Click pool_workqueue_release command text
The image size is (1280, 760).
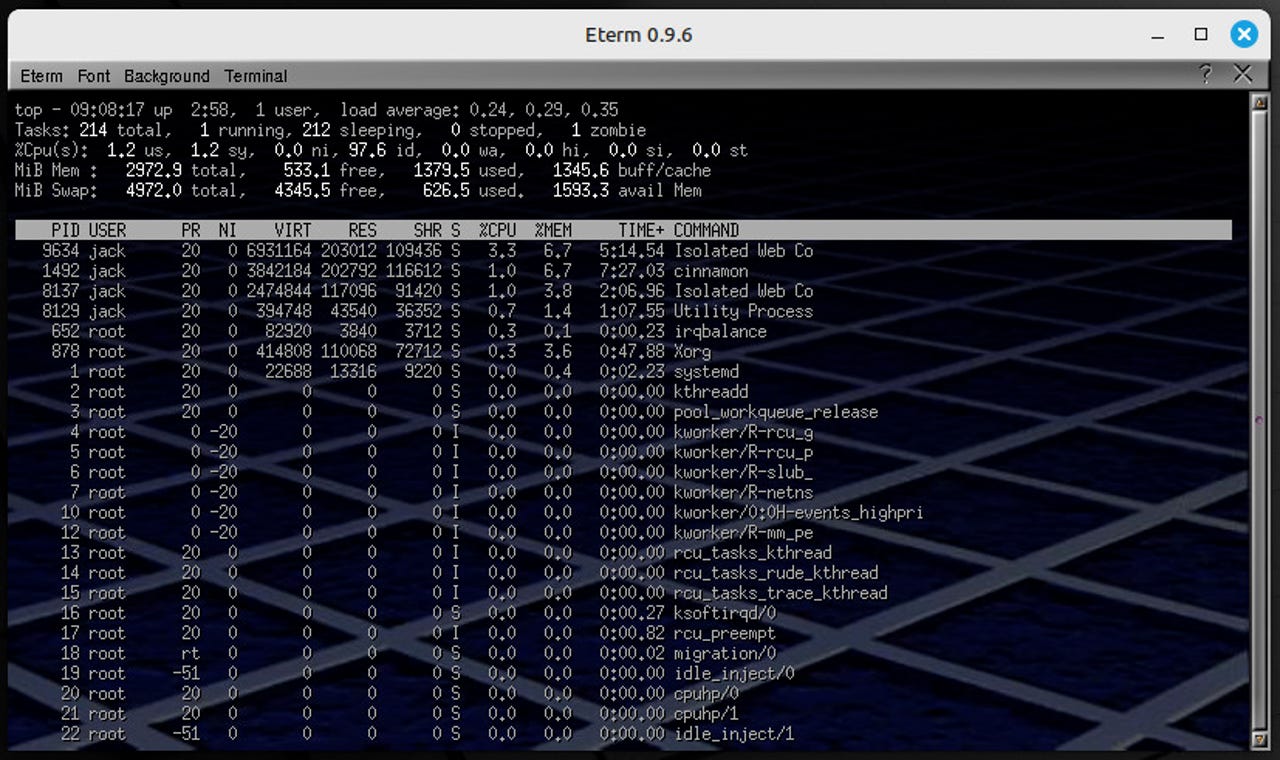(776, 411)
